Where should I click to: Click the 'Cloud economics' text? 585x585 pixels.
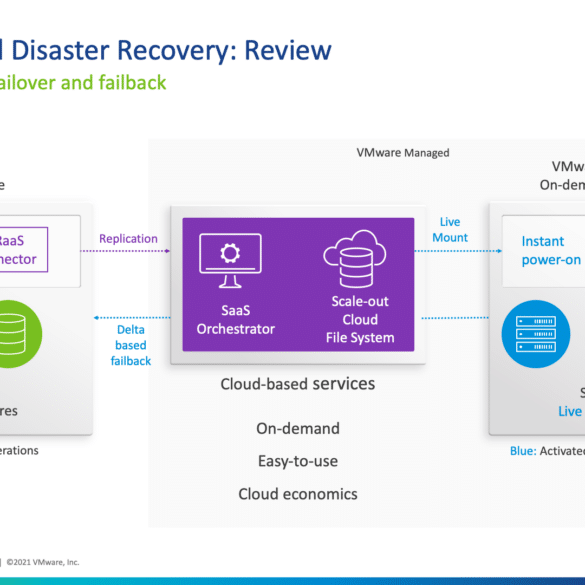point(298,494)
